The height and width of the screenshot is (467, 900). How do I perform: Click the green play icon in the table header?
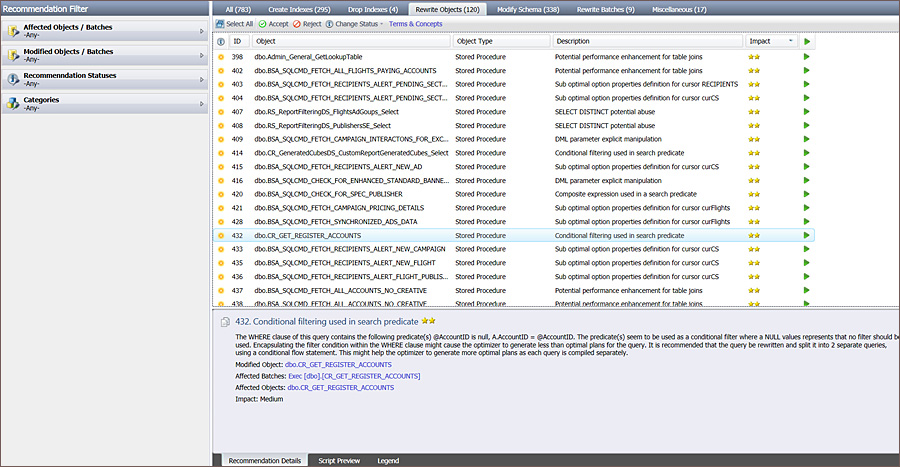807,41
